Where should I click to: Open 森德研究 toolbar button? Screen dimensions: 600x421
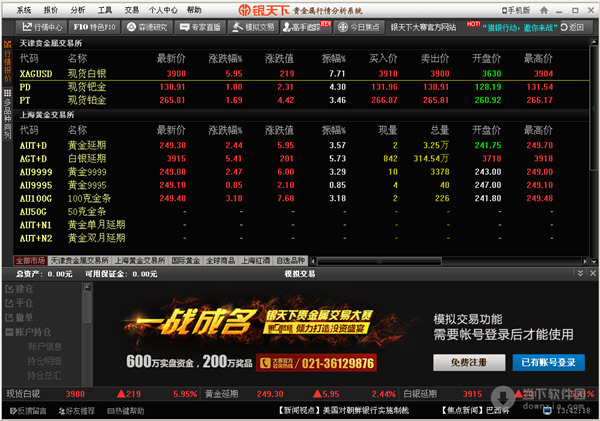(x=147, y=27)
